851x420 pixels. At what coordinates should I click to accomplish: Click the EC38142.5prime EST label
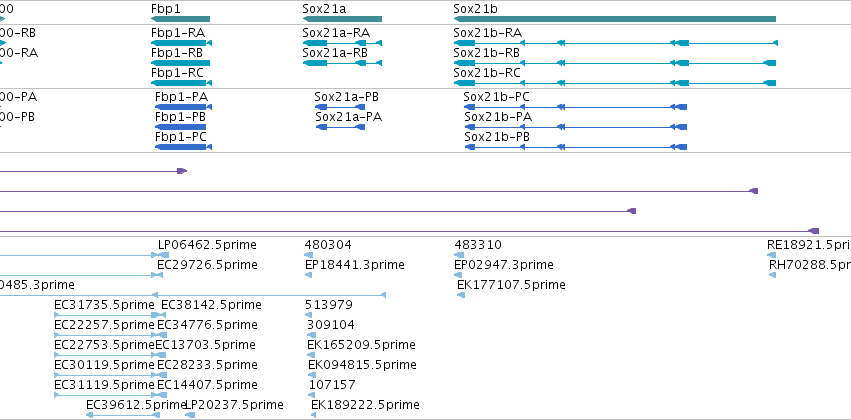click(x=211, y=305)
